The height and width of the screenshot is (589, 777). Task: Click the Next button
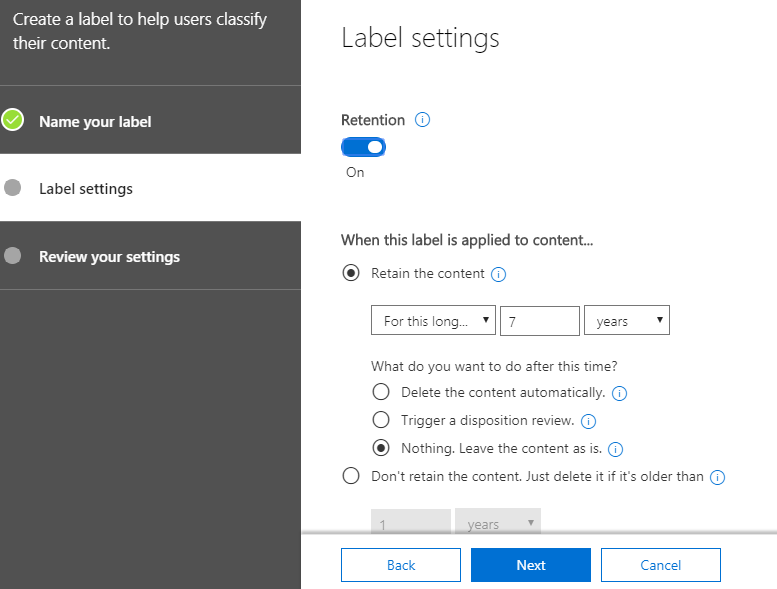tap(531, 565)
